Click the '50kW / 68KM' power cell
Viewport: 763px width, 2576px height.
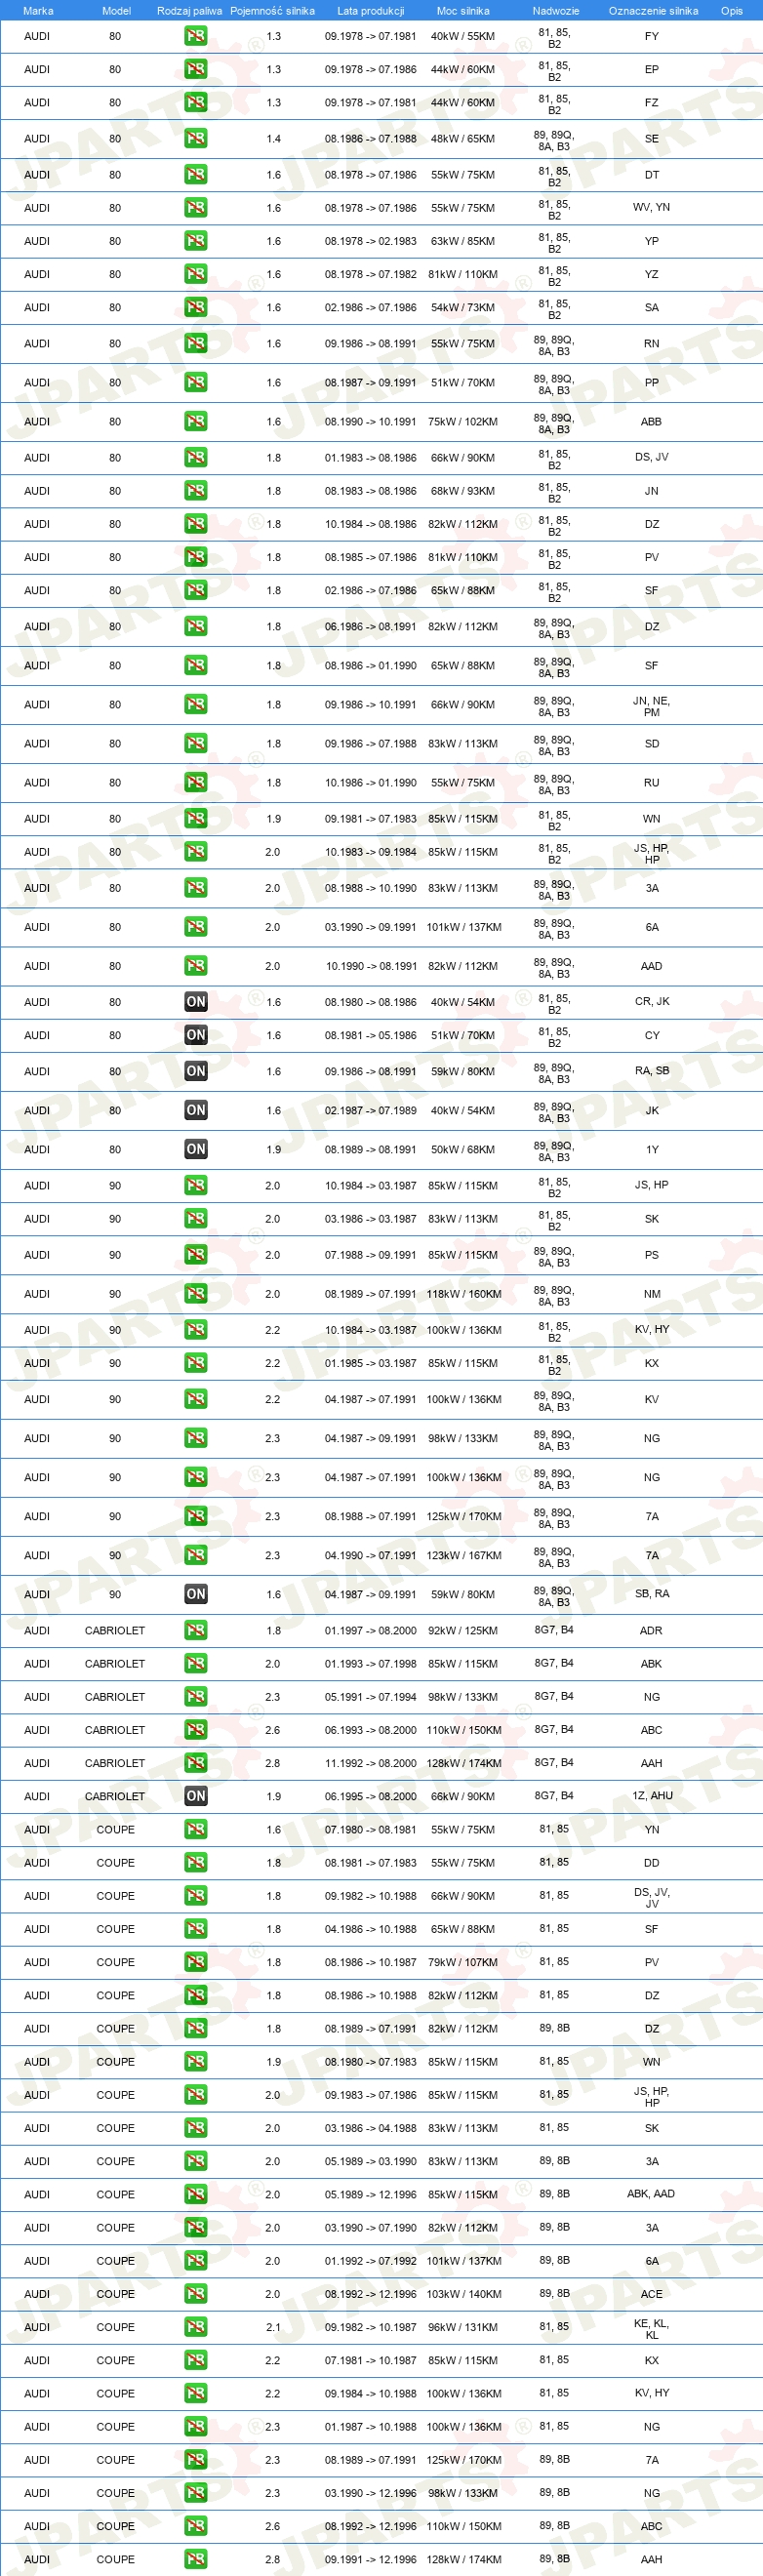463,1150
